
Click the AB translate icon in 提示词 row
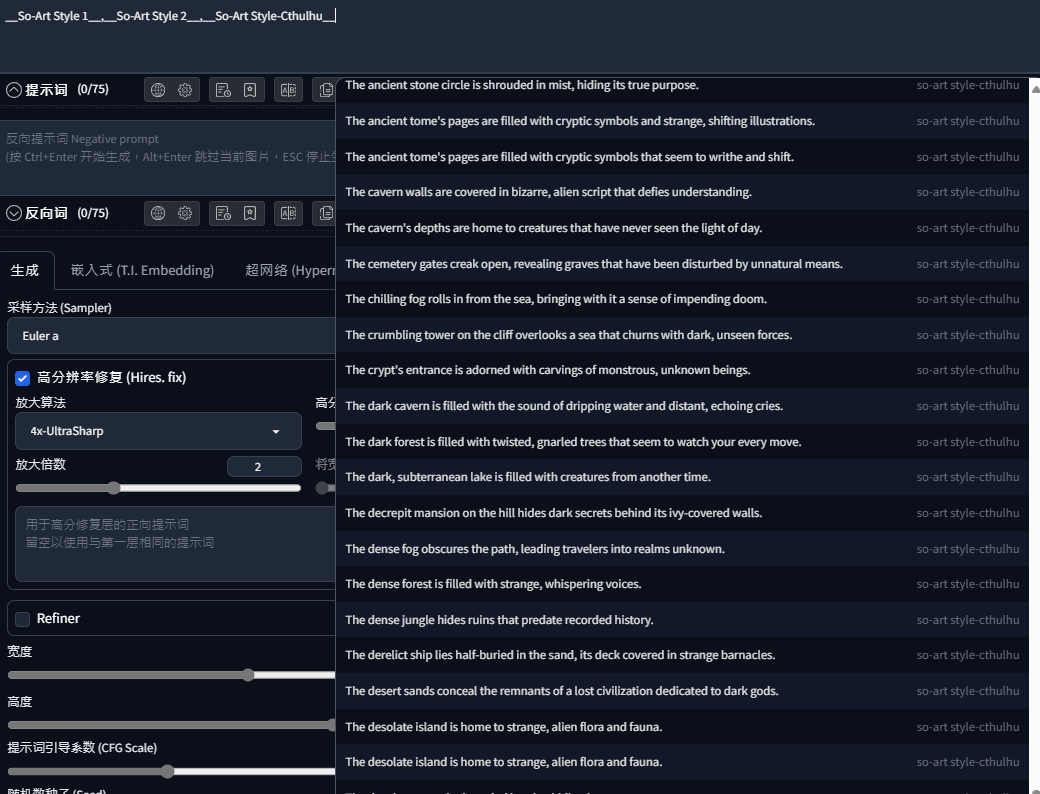tap(289, 90)
